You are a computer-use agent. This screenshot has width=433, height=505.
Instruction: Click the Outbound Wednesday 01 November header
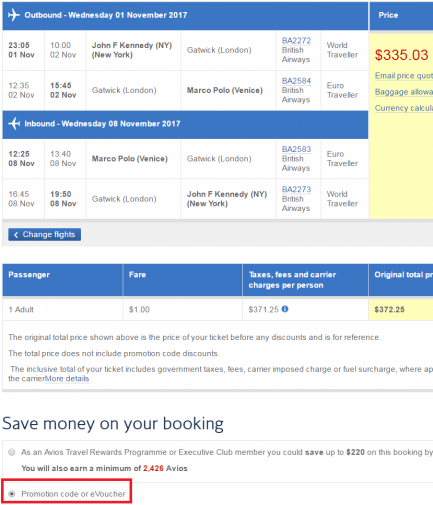coord(106,15)
